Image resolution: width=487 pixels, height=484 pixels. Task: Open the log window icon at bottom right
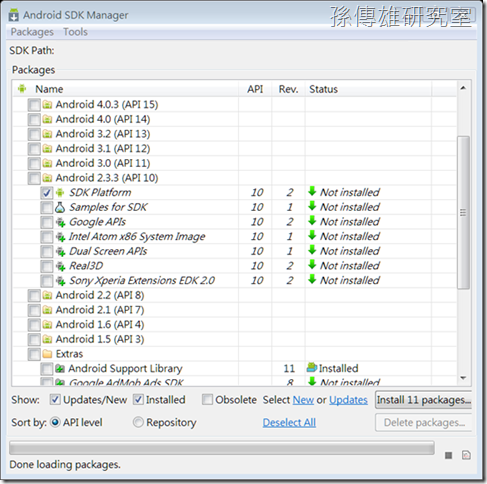[x=466, y=455]
